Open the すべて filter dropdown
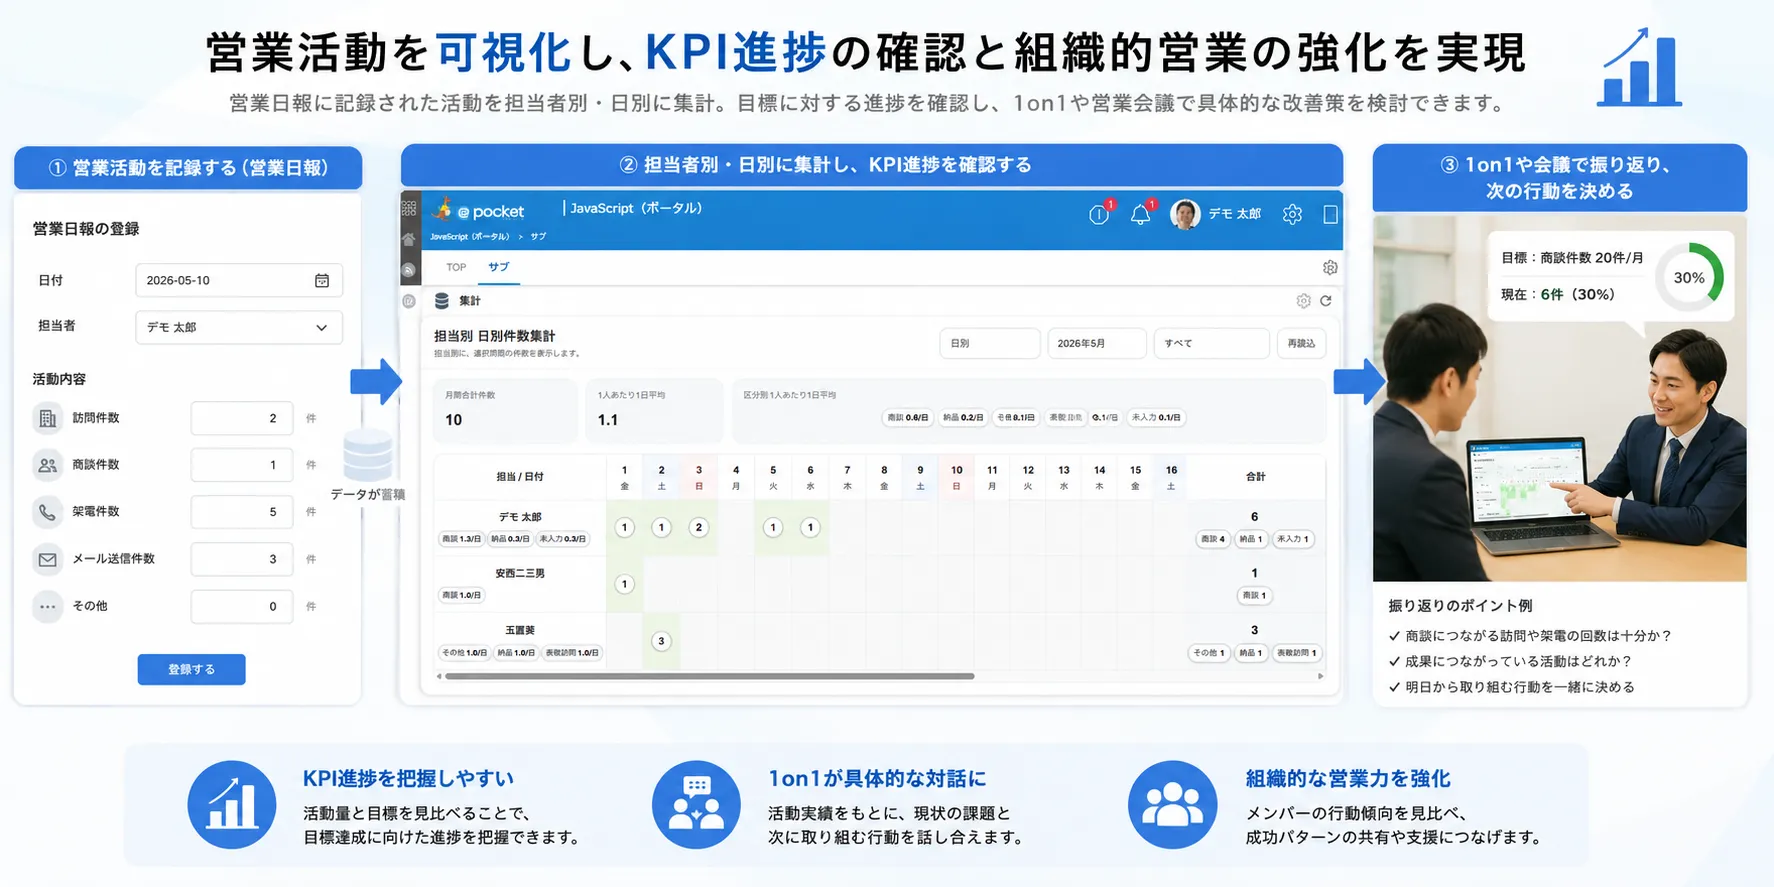The width and height of the screenshot is (1774, 887). [1211, 343]
